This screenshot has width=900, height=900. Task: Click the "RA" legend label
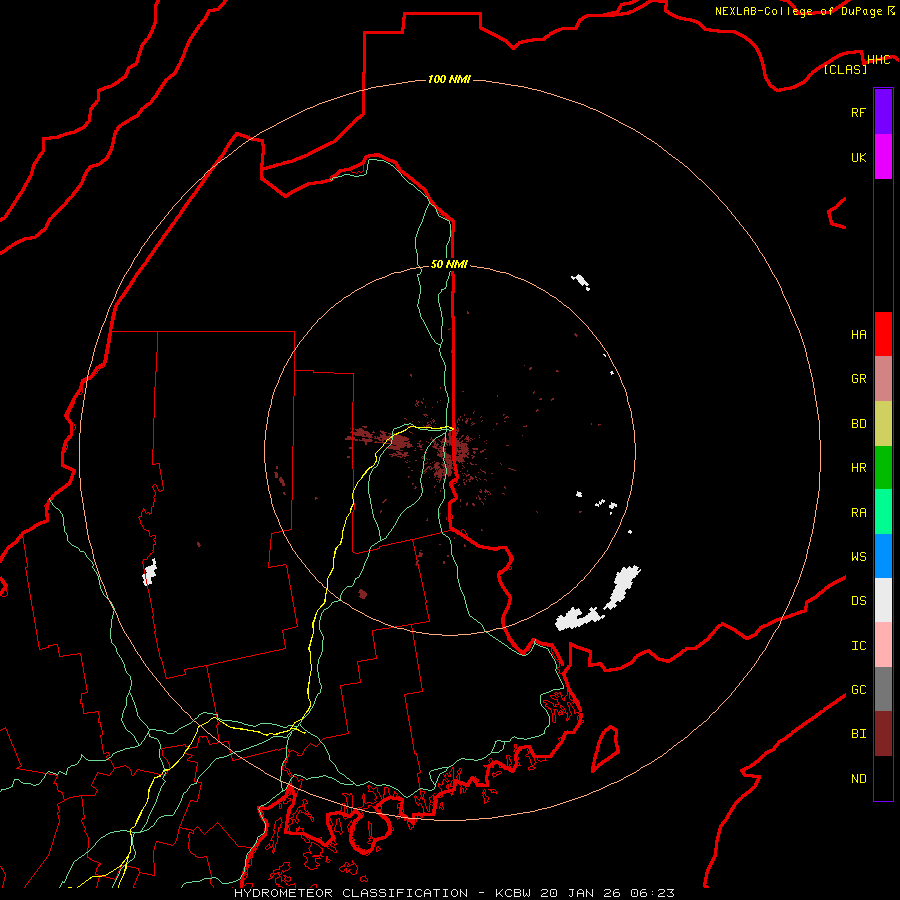click(x=858, y=513)
